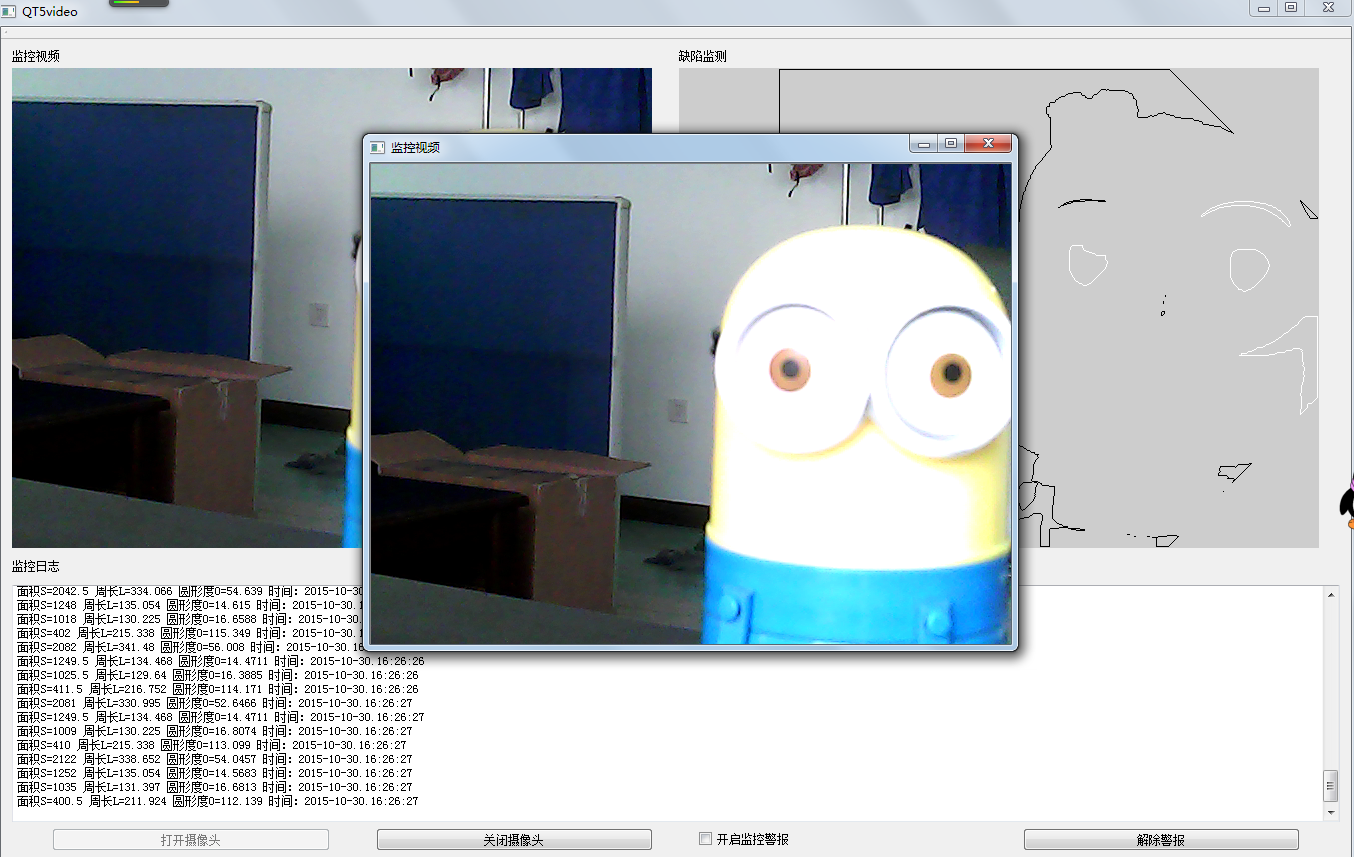Click the QT5video title text
Screen dimensions: 1354x857
click(50, 11)
